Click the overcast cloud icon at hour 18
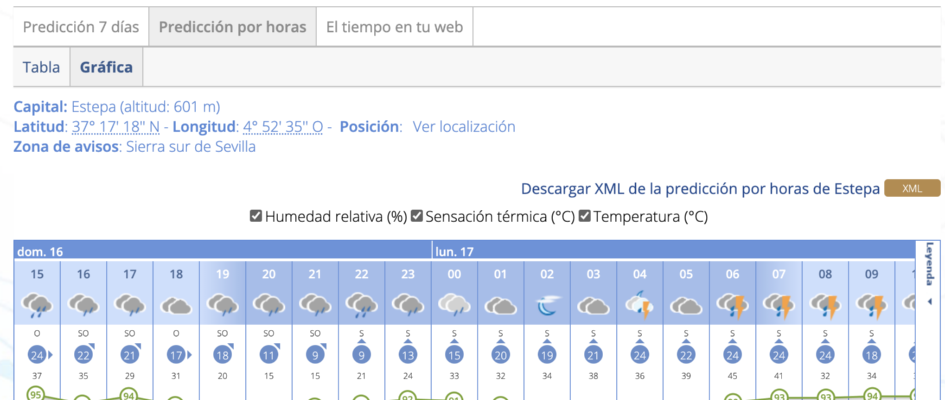Screen dimensions: 945x400 tap(176, 305)
